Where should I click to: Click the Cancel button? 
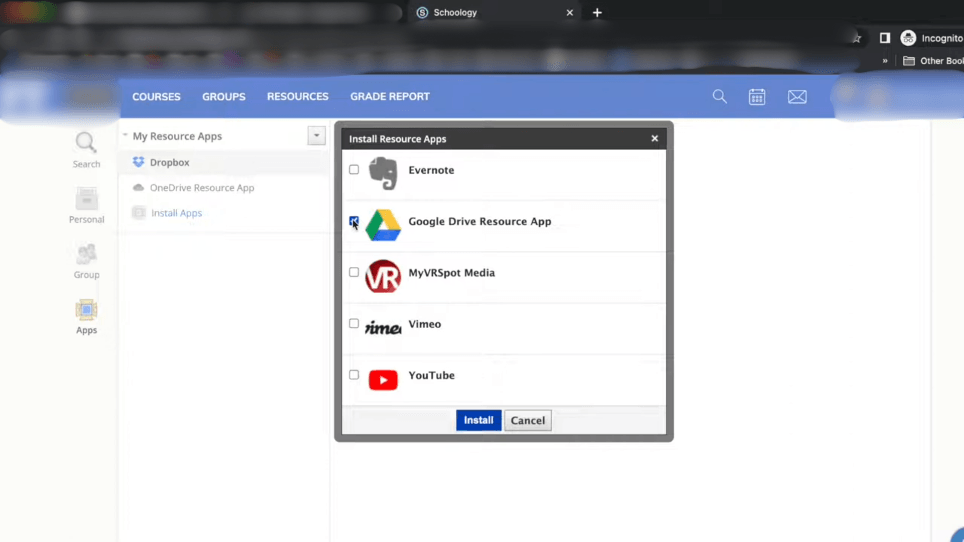[527, 420]
